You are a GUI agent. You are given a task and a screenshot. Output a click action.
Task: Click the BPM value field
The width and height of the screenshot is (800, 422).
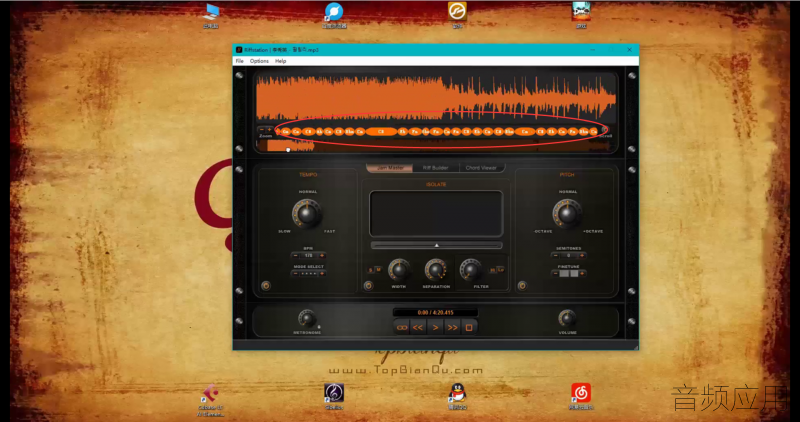(309, 255)
